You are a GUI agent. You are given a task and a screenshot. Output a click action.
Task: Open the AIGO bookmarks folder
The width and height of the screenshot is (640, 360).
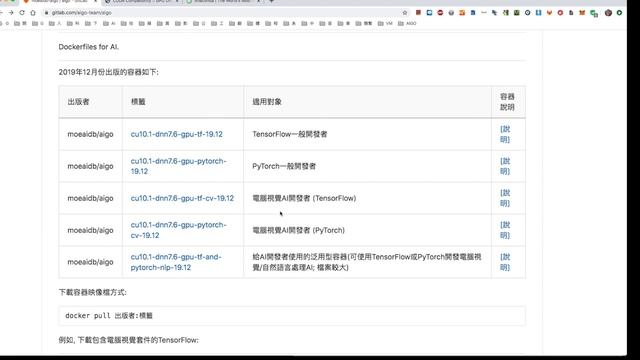click(407, 23)
